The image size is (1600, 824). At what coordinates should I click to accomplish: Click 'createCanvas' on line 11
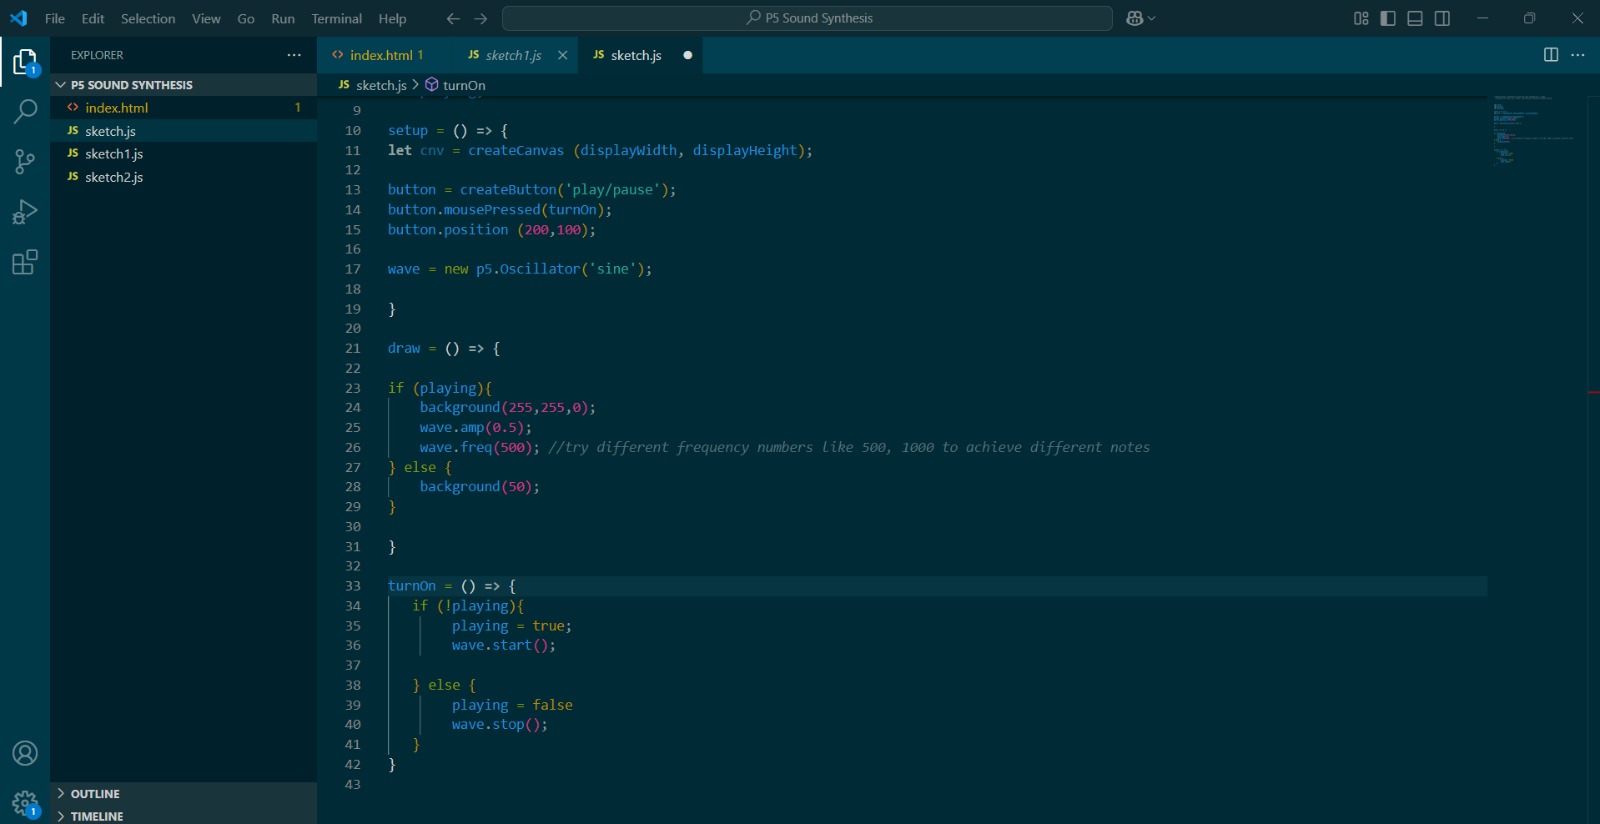516,150
